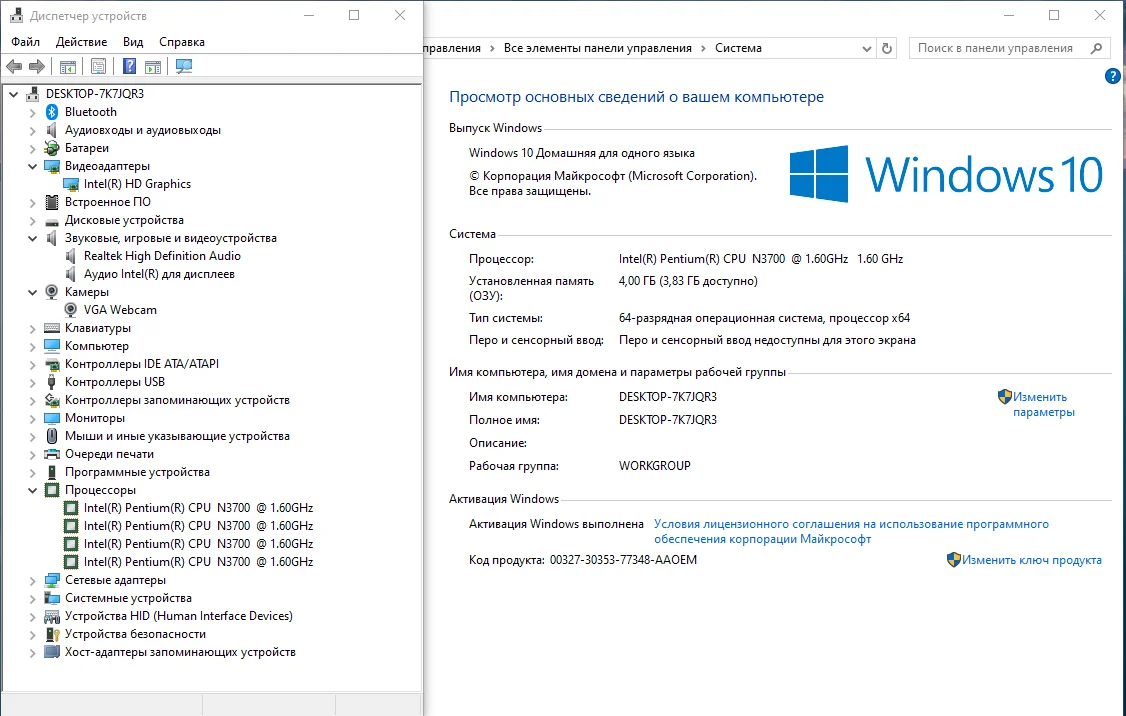The image size is (1126, 716).
Task: Select the Intel(R) HD Graphics device
Action: [137, 184]
